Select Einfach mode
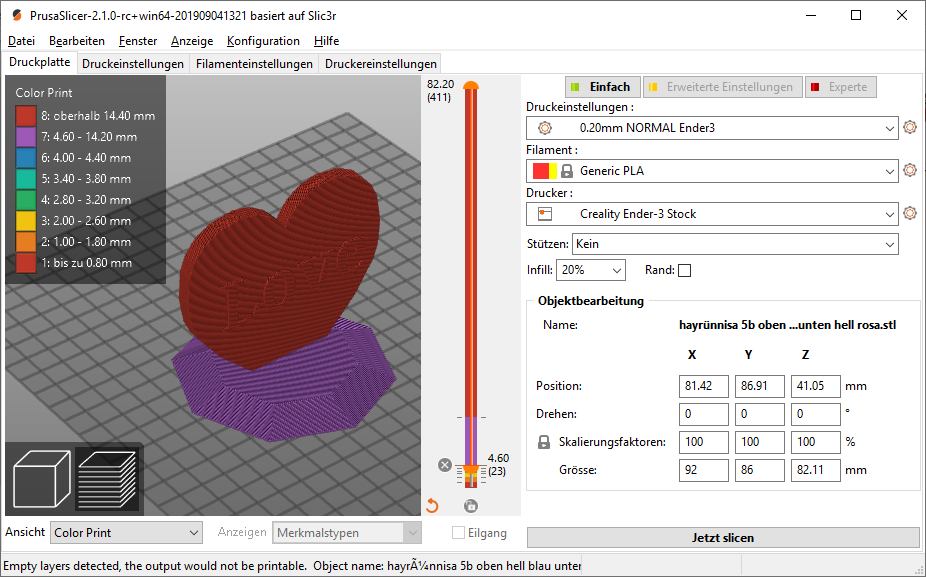Image resolution: width=926 pixels, height=577 pixels. (602, 87)
